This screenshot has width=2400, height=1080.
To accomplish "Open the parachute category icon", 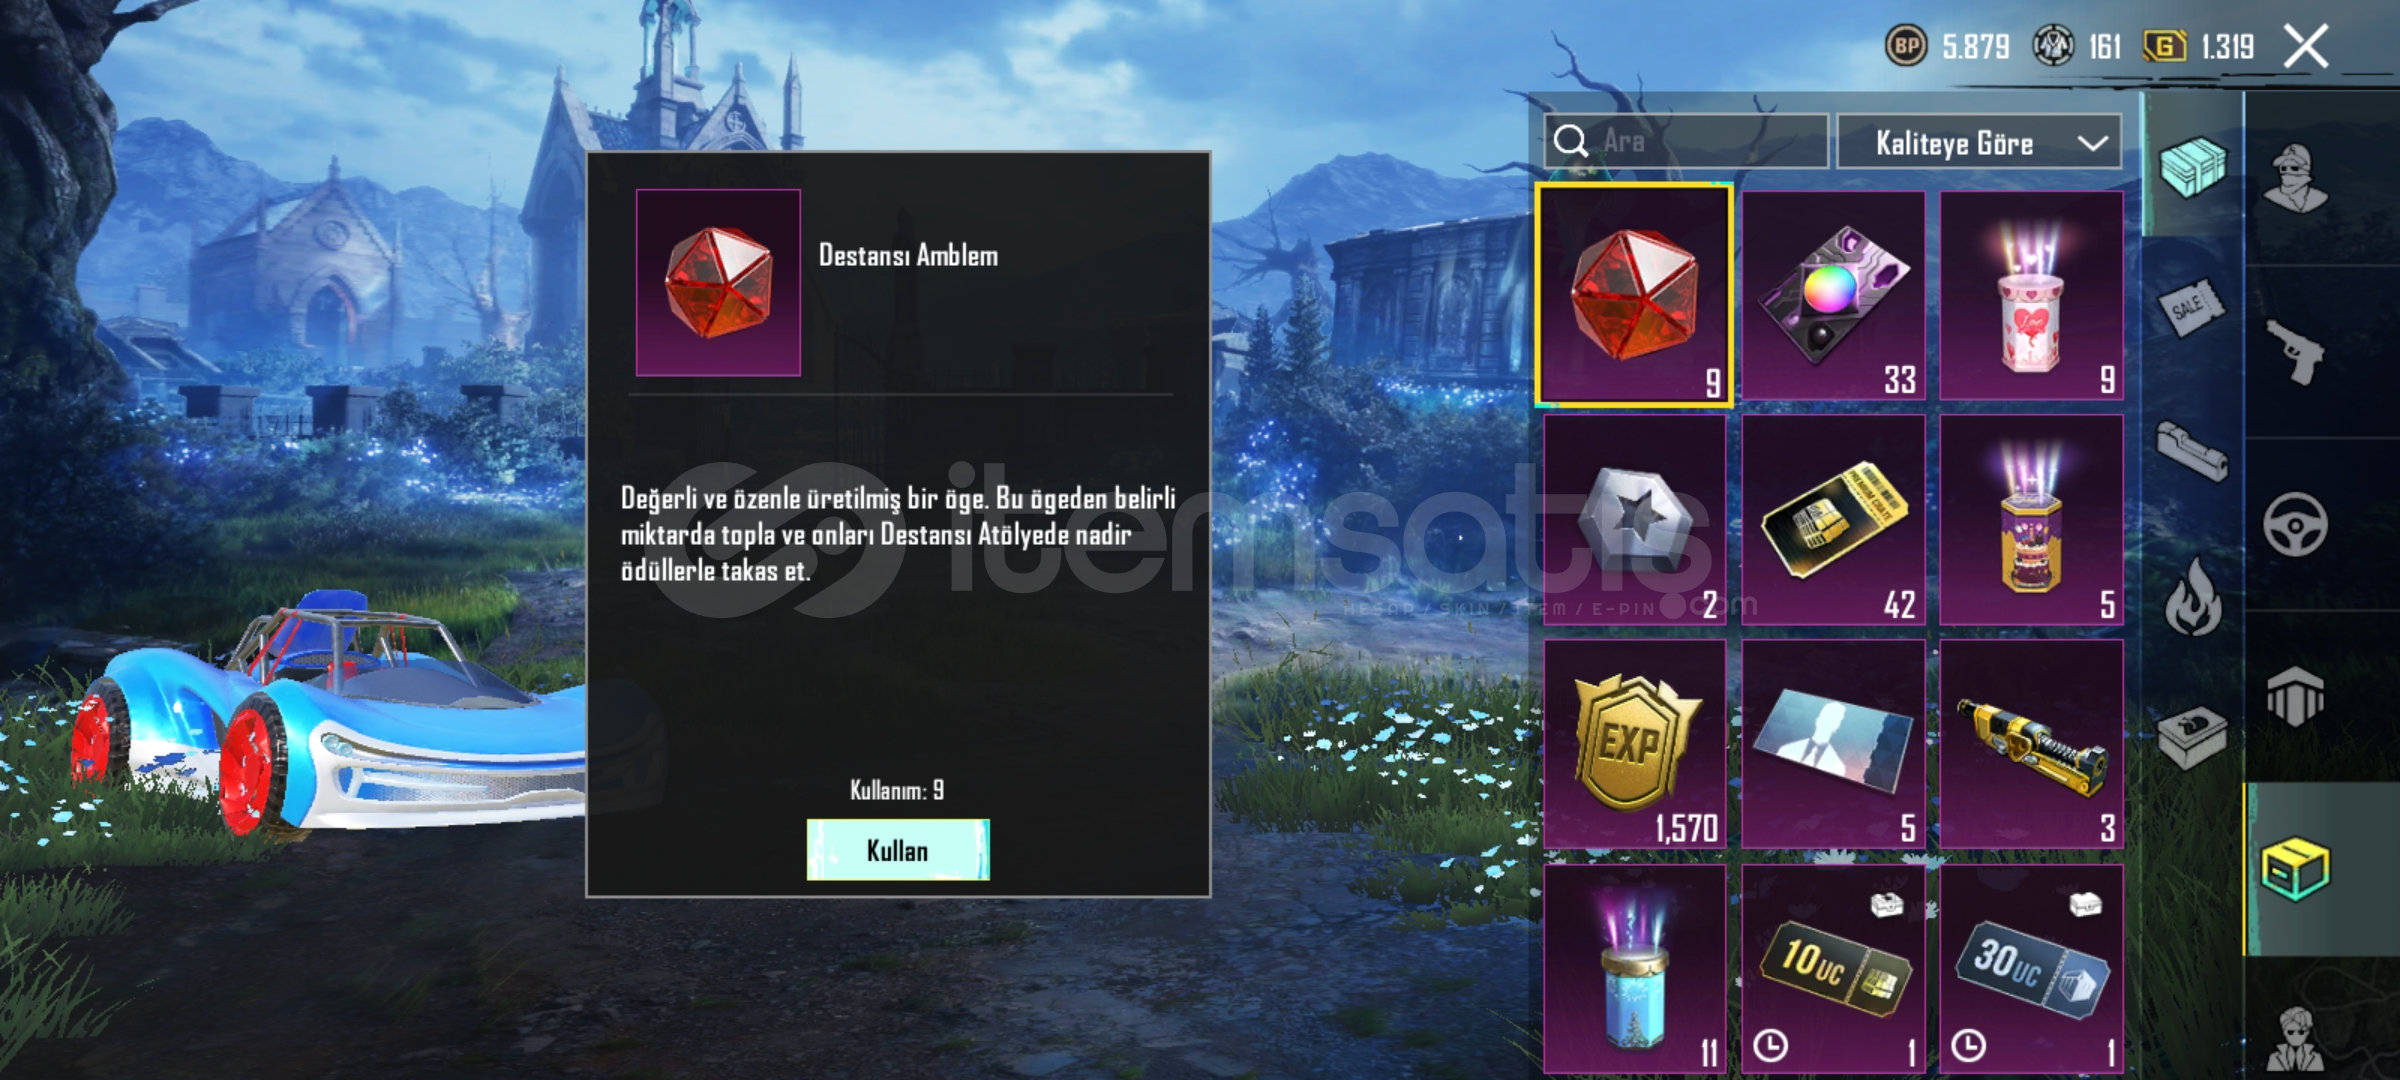I will click(2295, 696).
